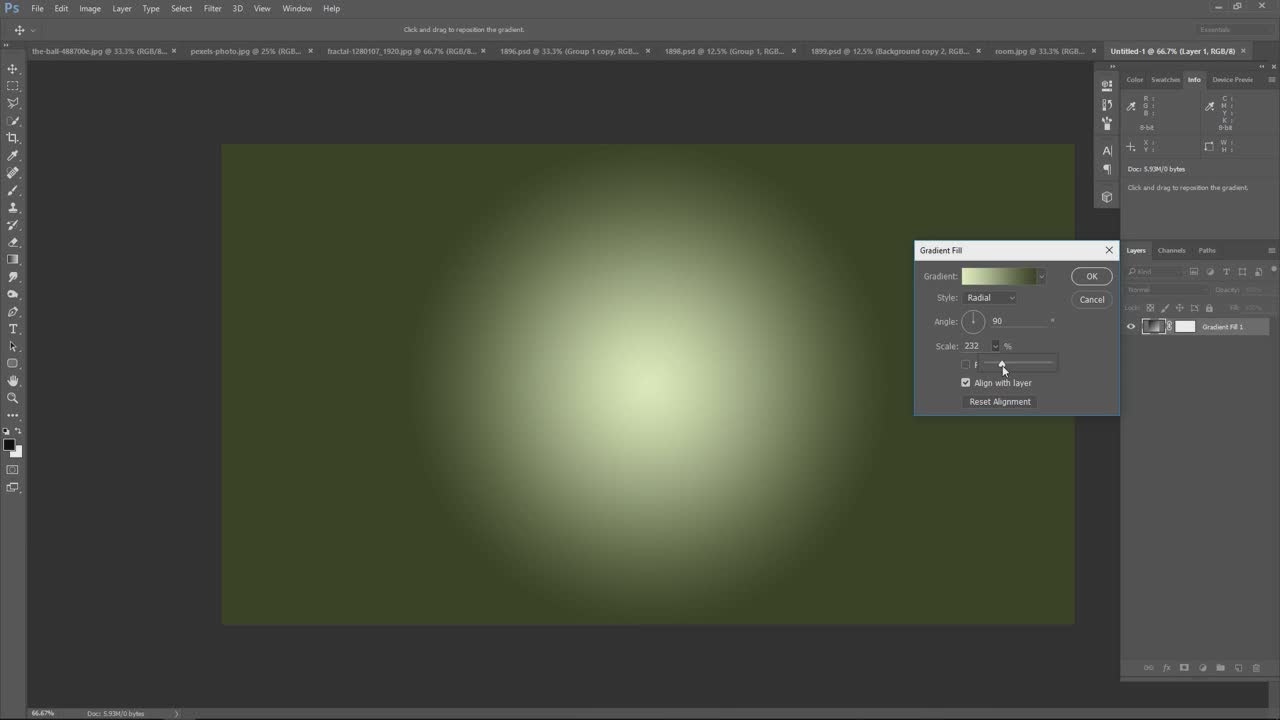Select the Clone Stamp tool
This screenshot has height=720, width=1280.
tap(13, 208)
